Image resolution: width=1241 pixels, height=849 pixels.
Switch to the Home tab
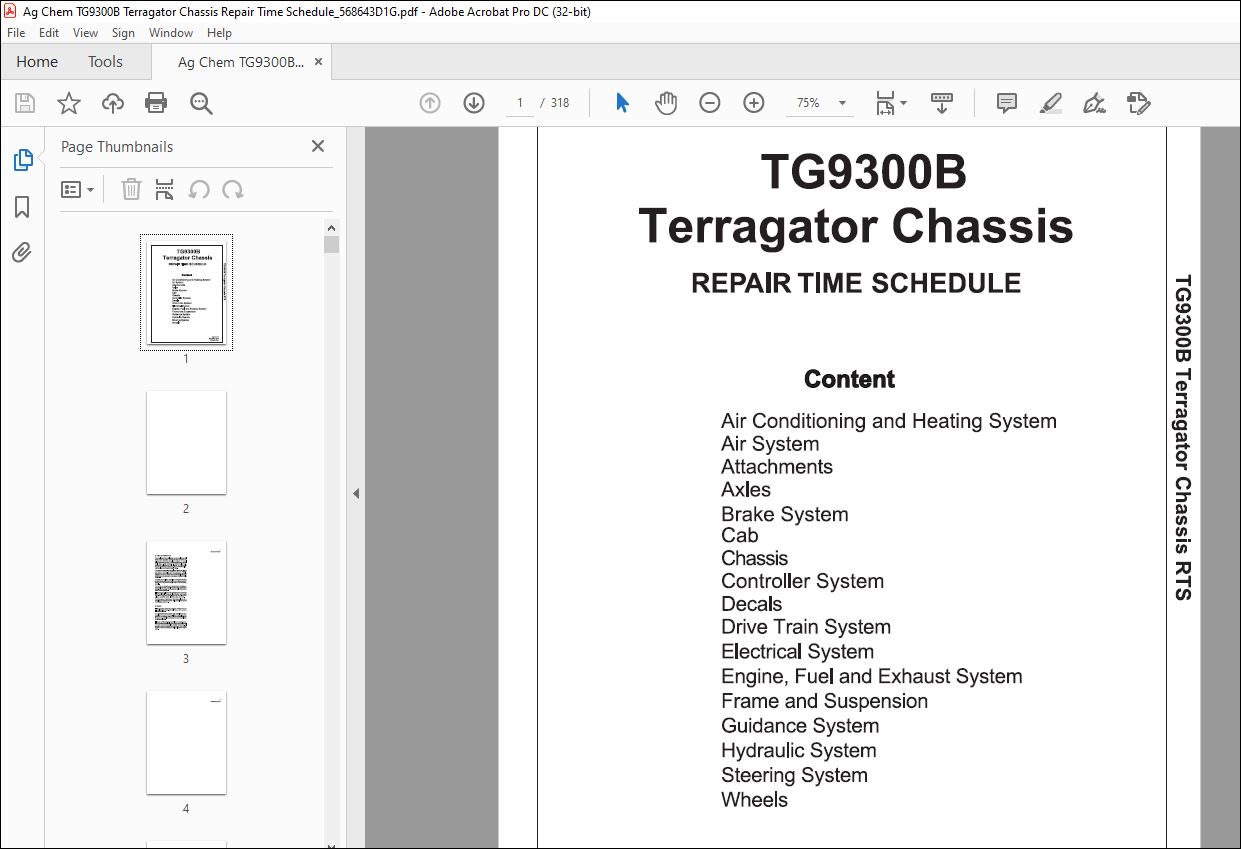pyautogui.click(x=37, y=62)
